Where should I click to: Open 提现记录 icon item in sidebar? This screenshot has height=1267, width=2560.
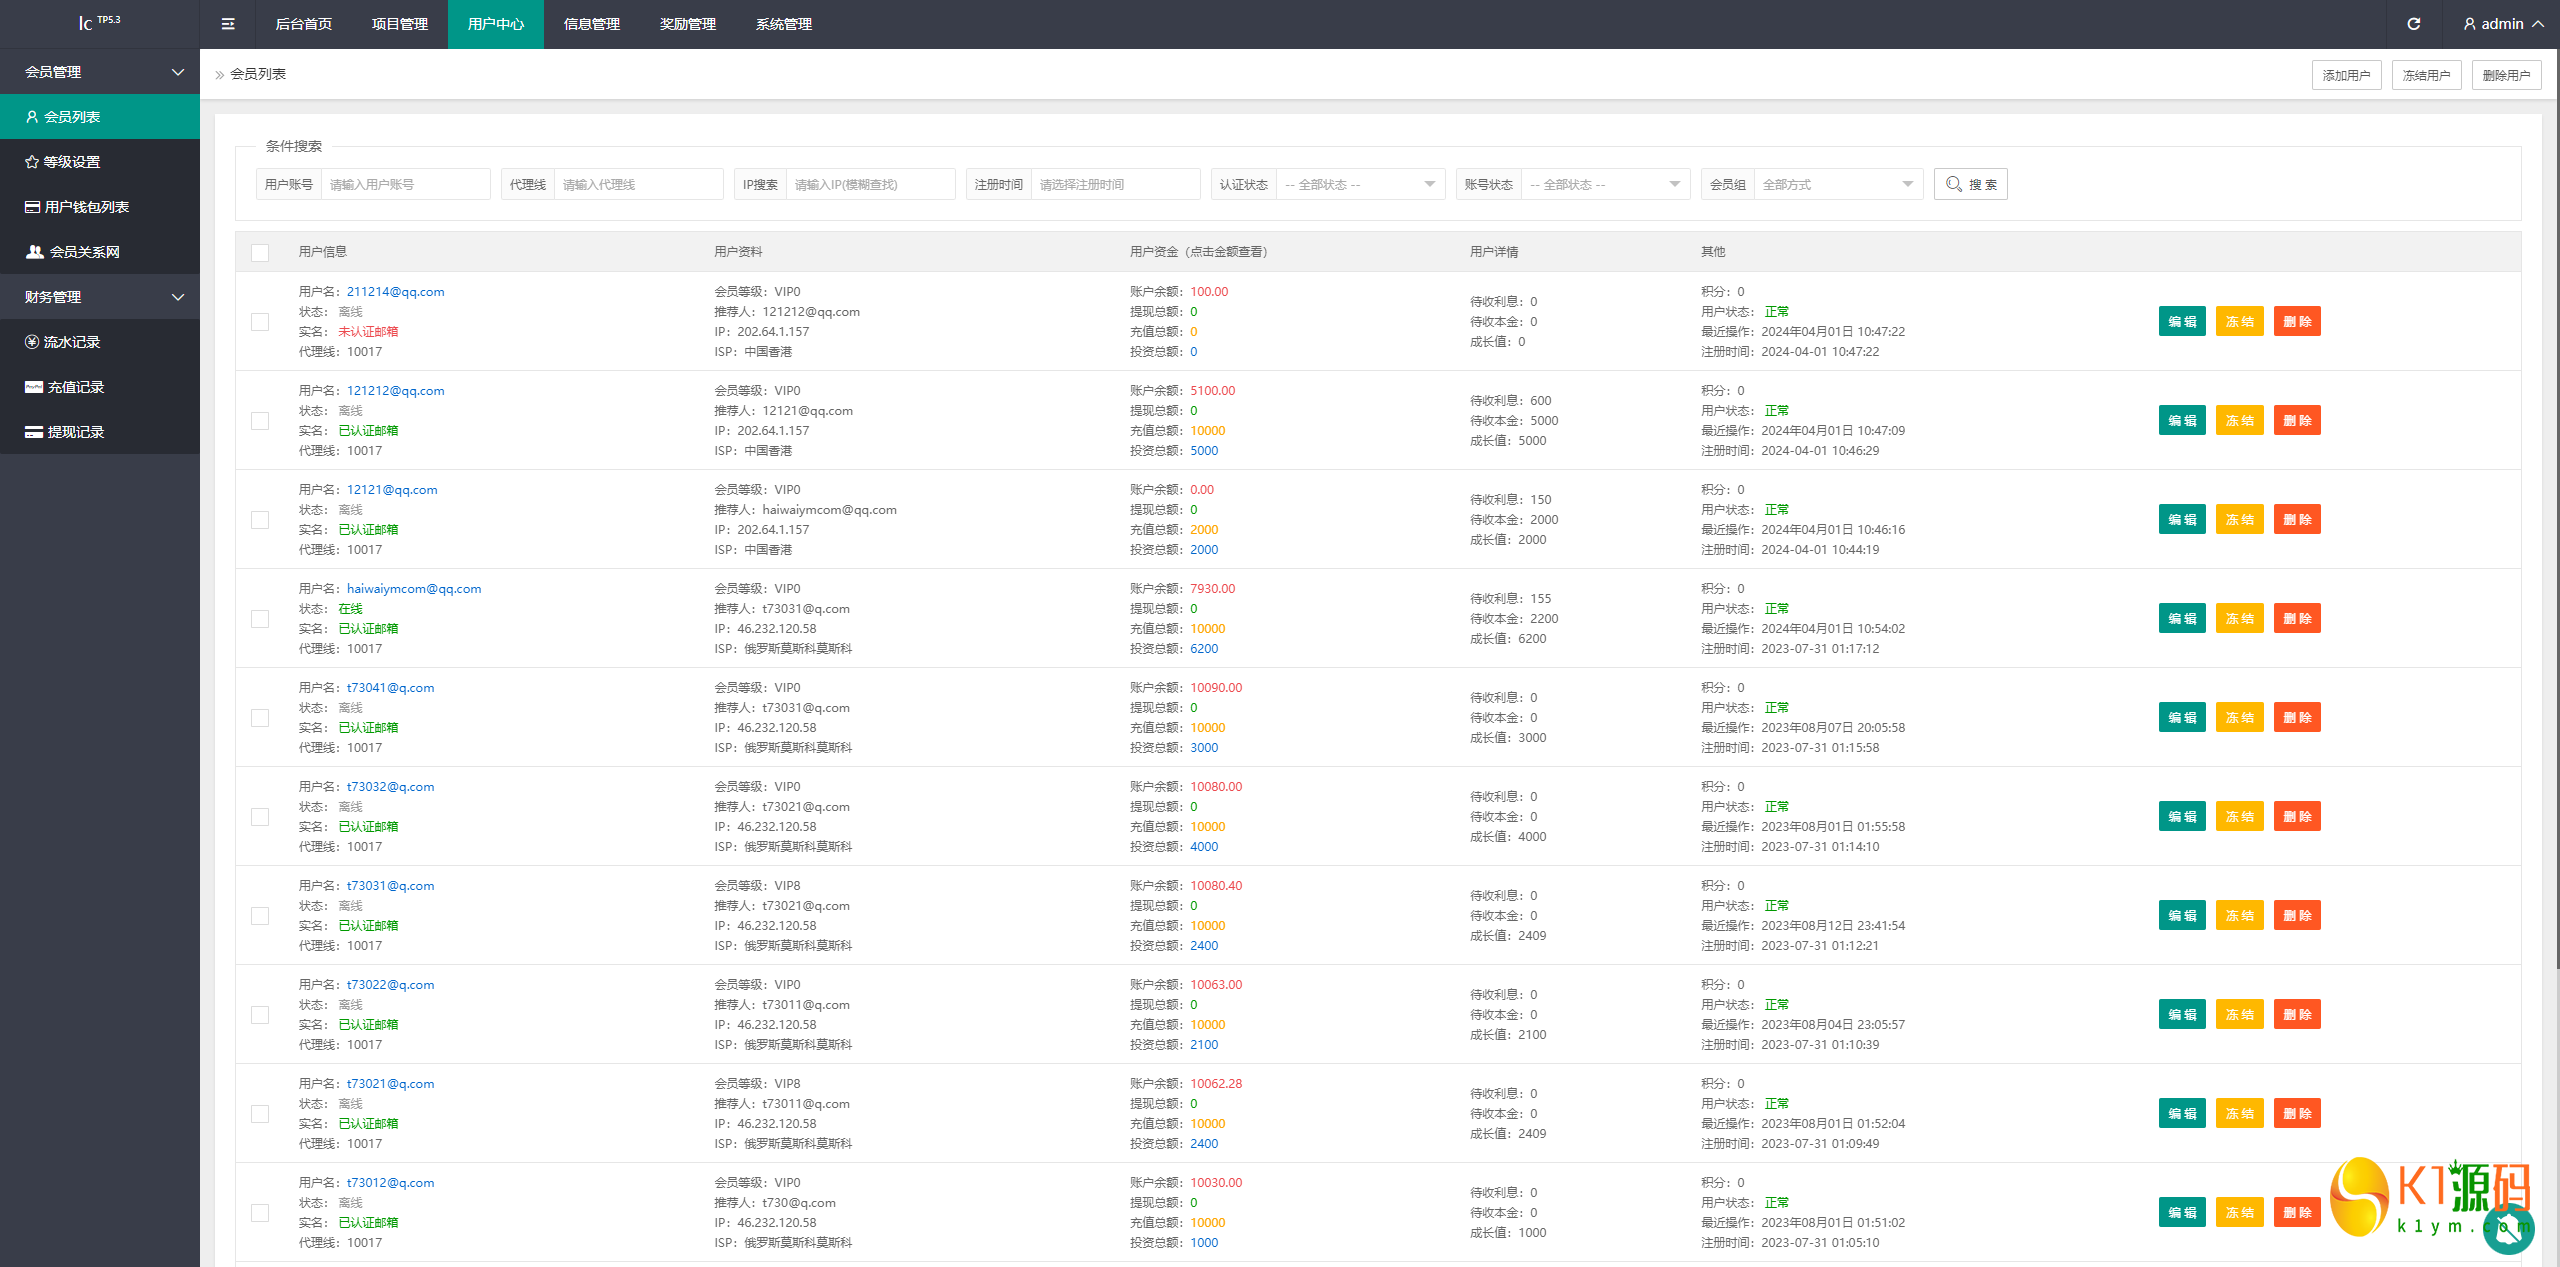tap(34, 432)
